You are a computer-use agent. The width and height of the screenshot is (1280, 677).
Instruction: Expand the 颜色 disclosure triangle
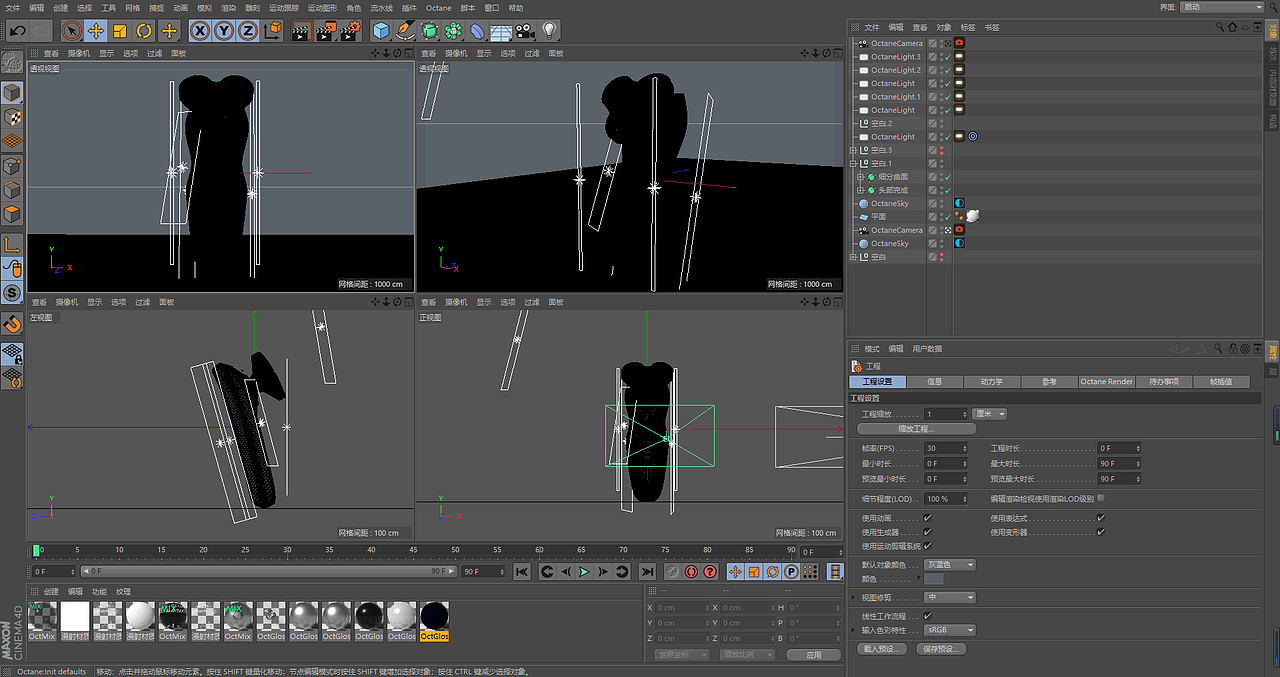click(x=918, y=579)
